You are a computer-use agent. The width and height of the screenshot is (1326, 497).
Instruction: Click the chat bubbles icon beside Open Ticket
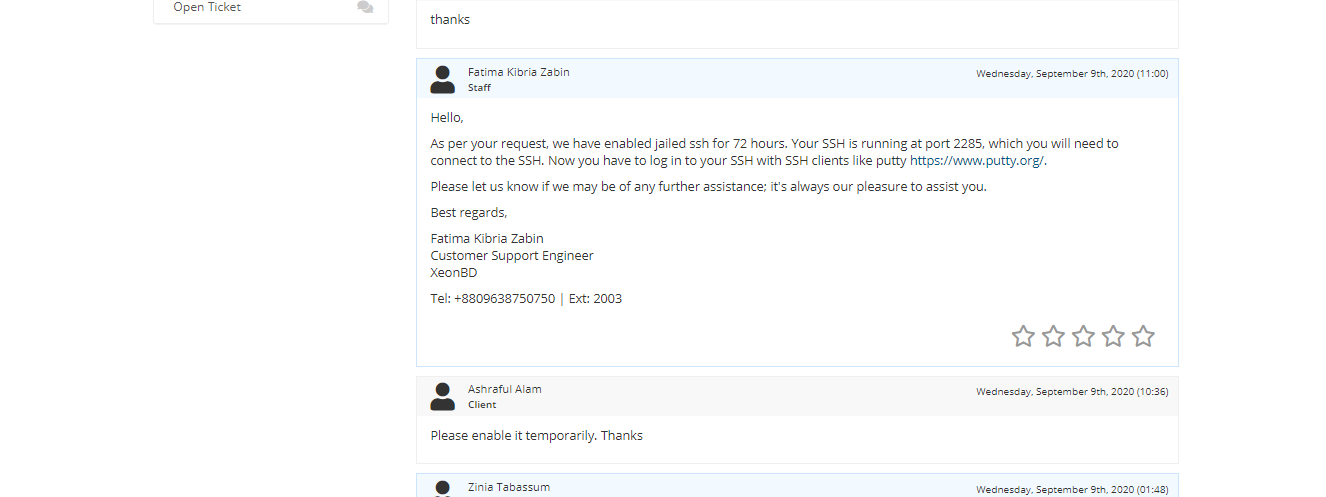click(x=365, y=8)
